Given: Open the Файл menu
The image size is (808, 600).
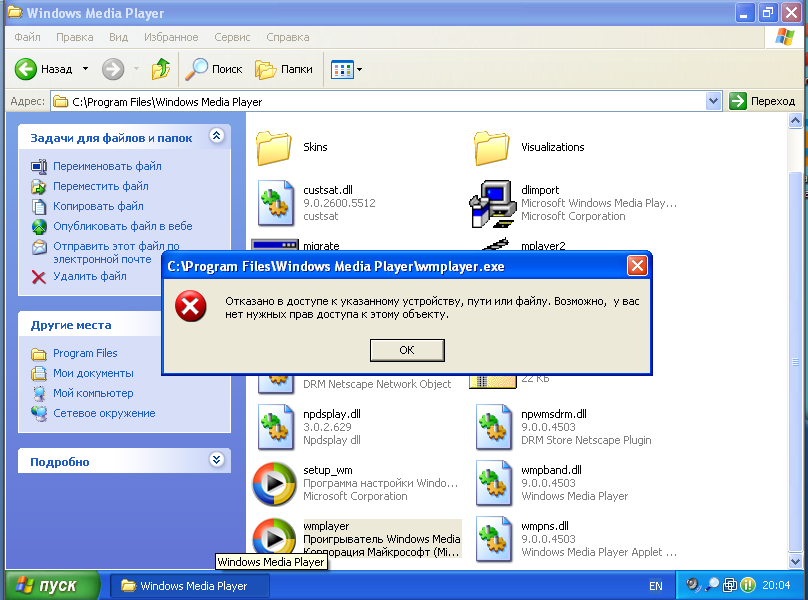Looking at the screenshot, I should pos(27,37).
